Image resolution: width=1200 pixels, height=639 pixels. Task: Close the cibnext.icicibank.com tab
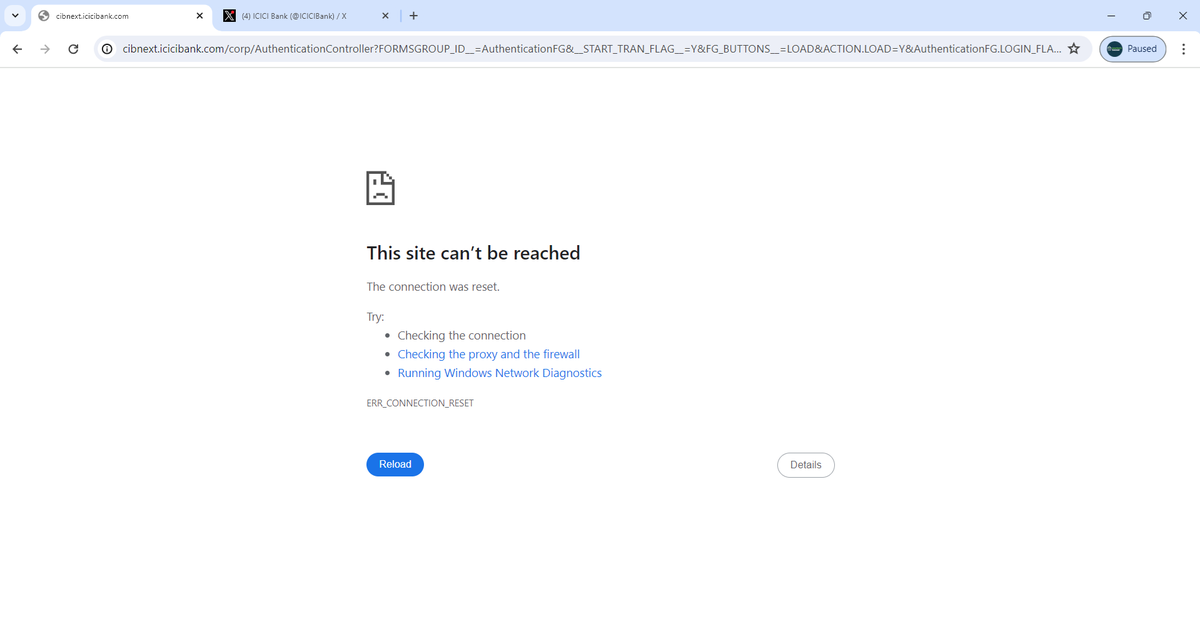199,16
